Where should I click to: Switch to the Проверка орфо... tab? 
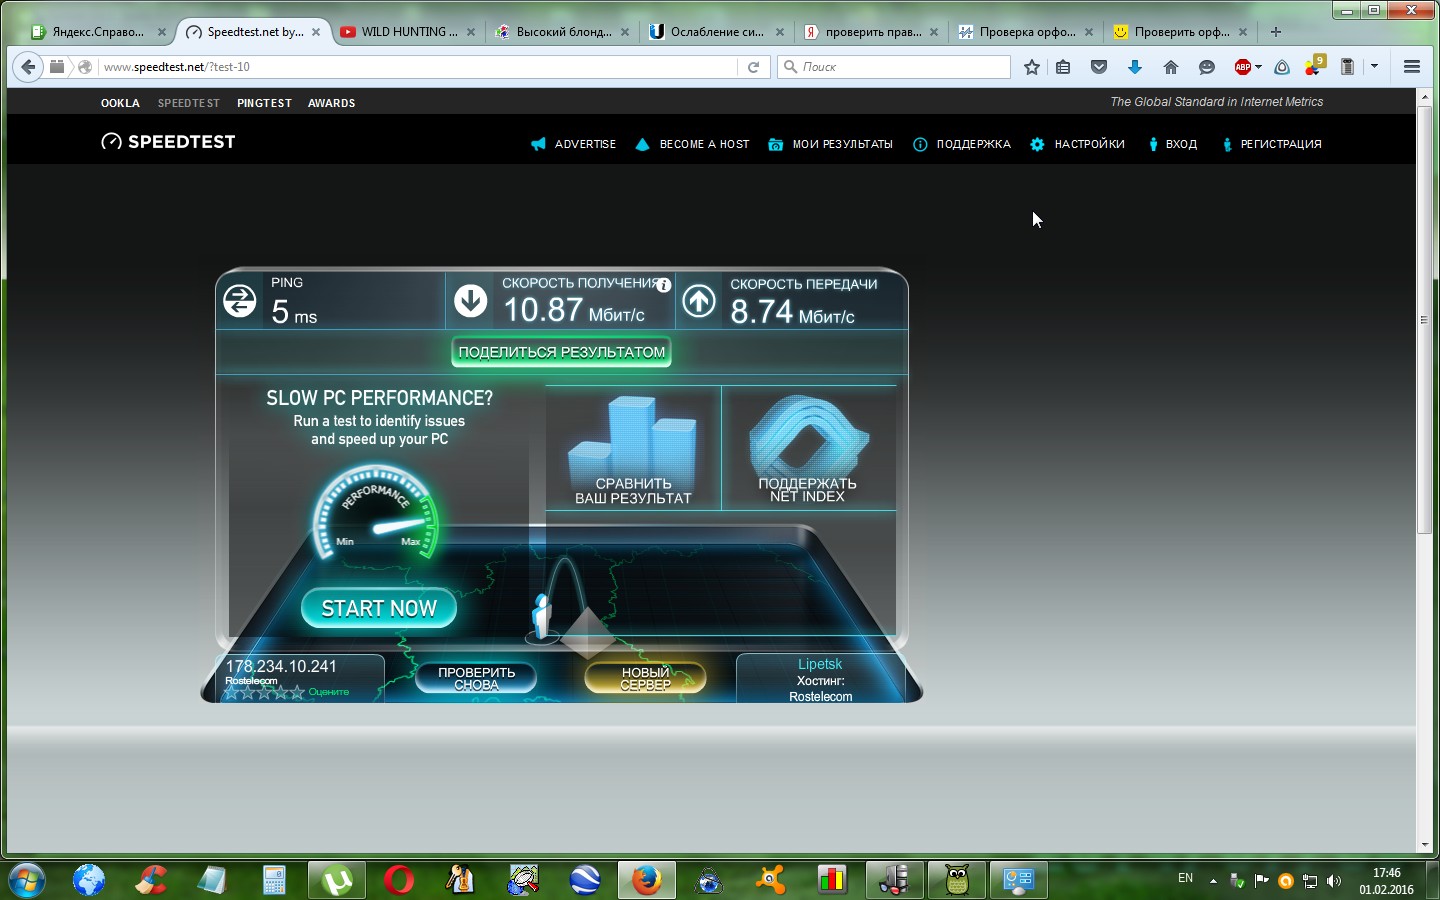[x=1027, y=32]
